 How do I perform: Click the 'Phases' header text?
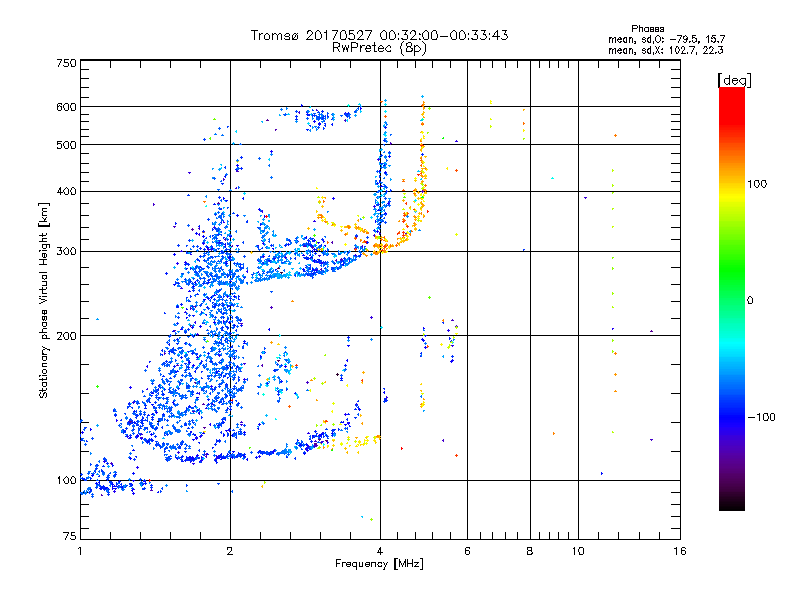[647, 29]
